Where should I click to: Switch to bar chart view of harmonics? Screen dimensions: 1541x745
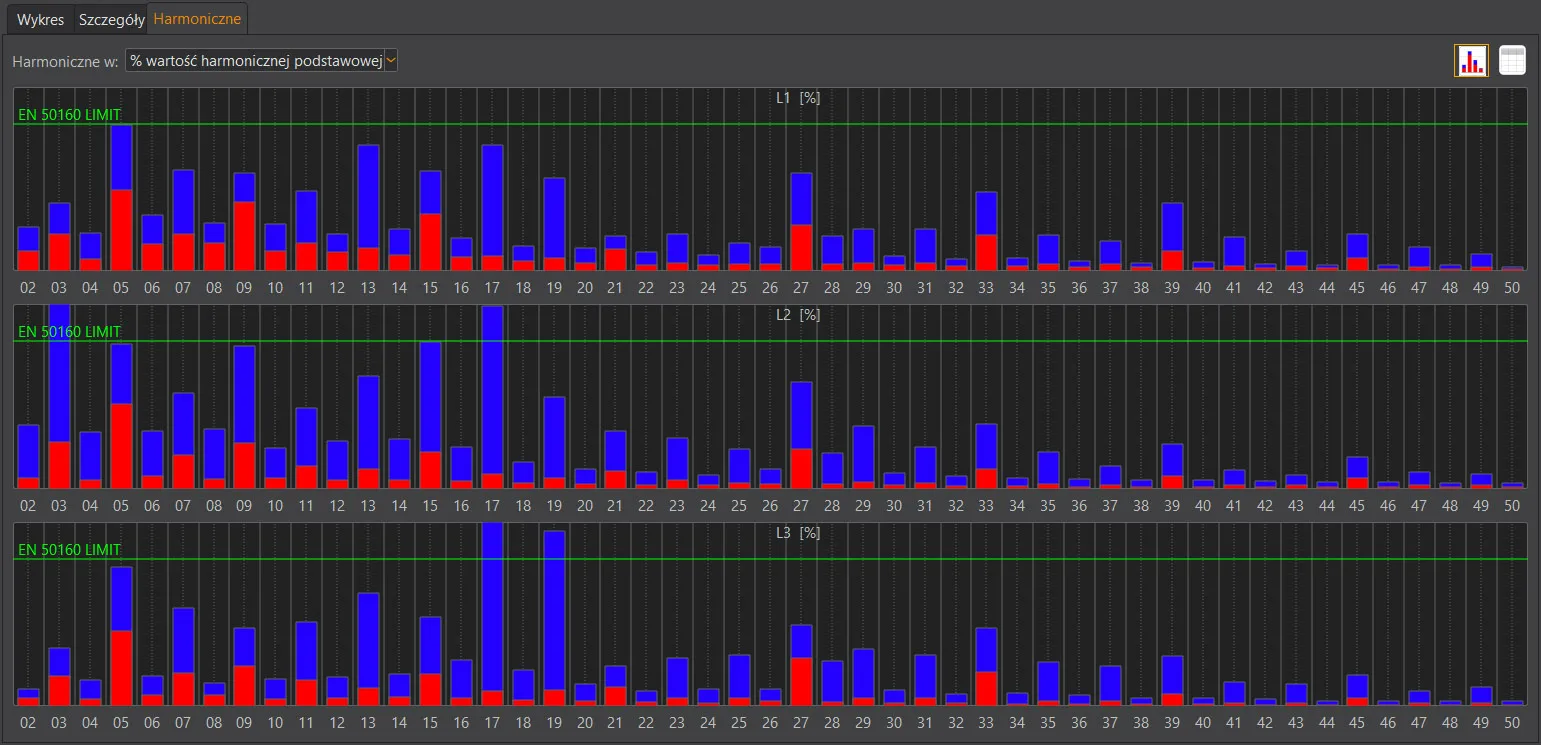1471,61
